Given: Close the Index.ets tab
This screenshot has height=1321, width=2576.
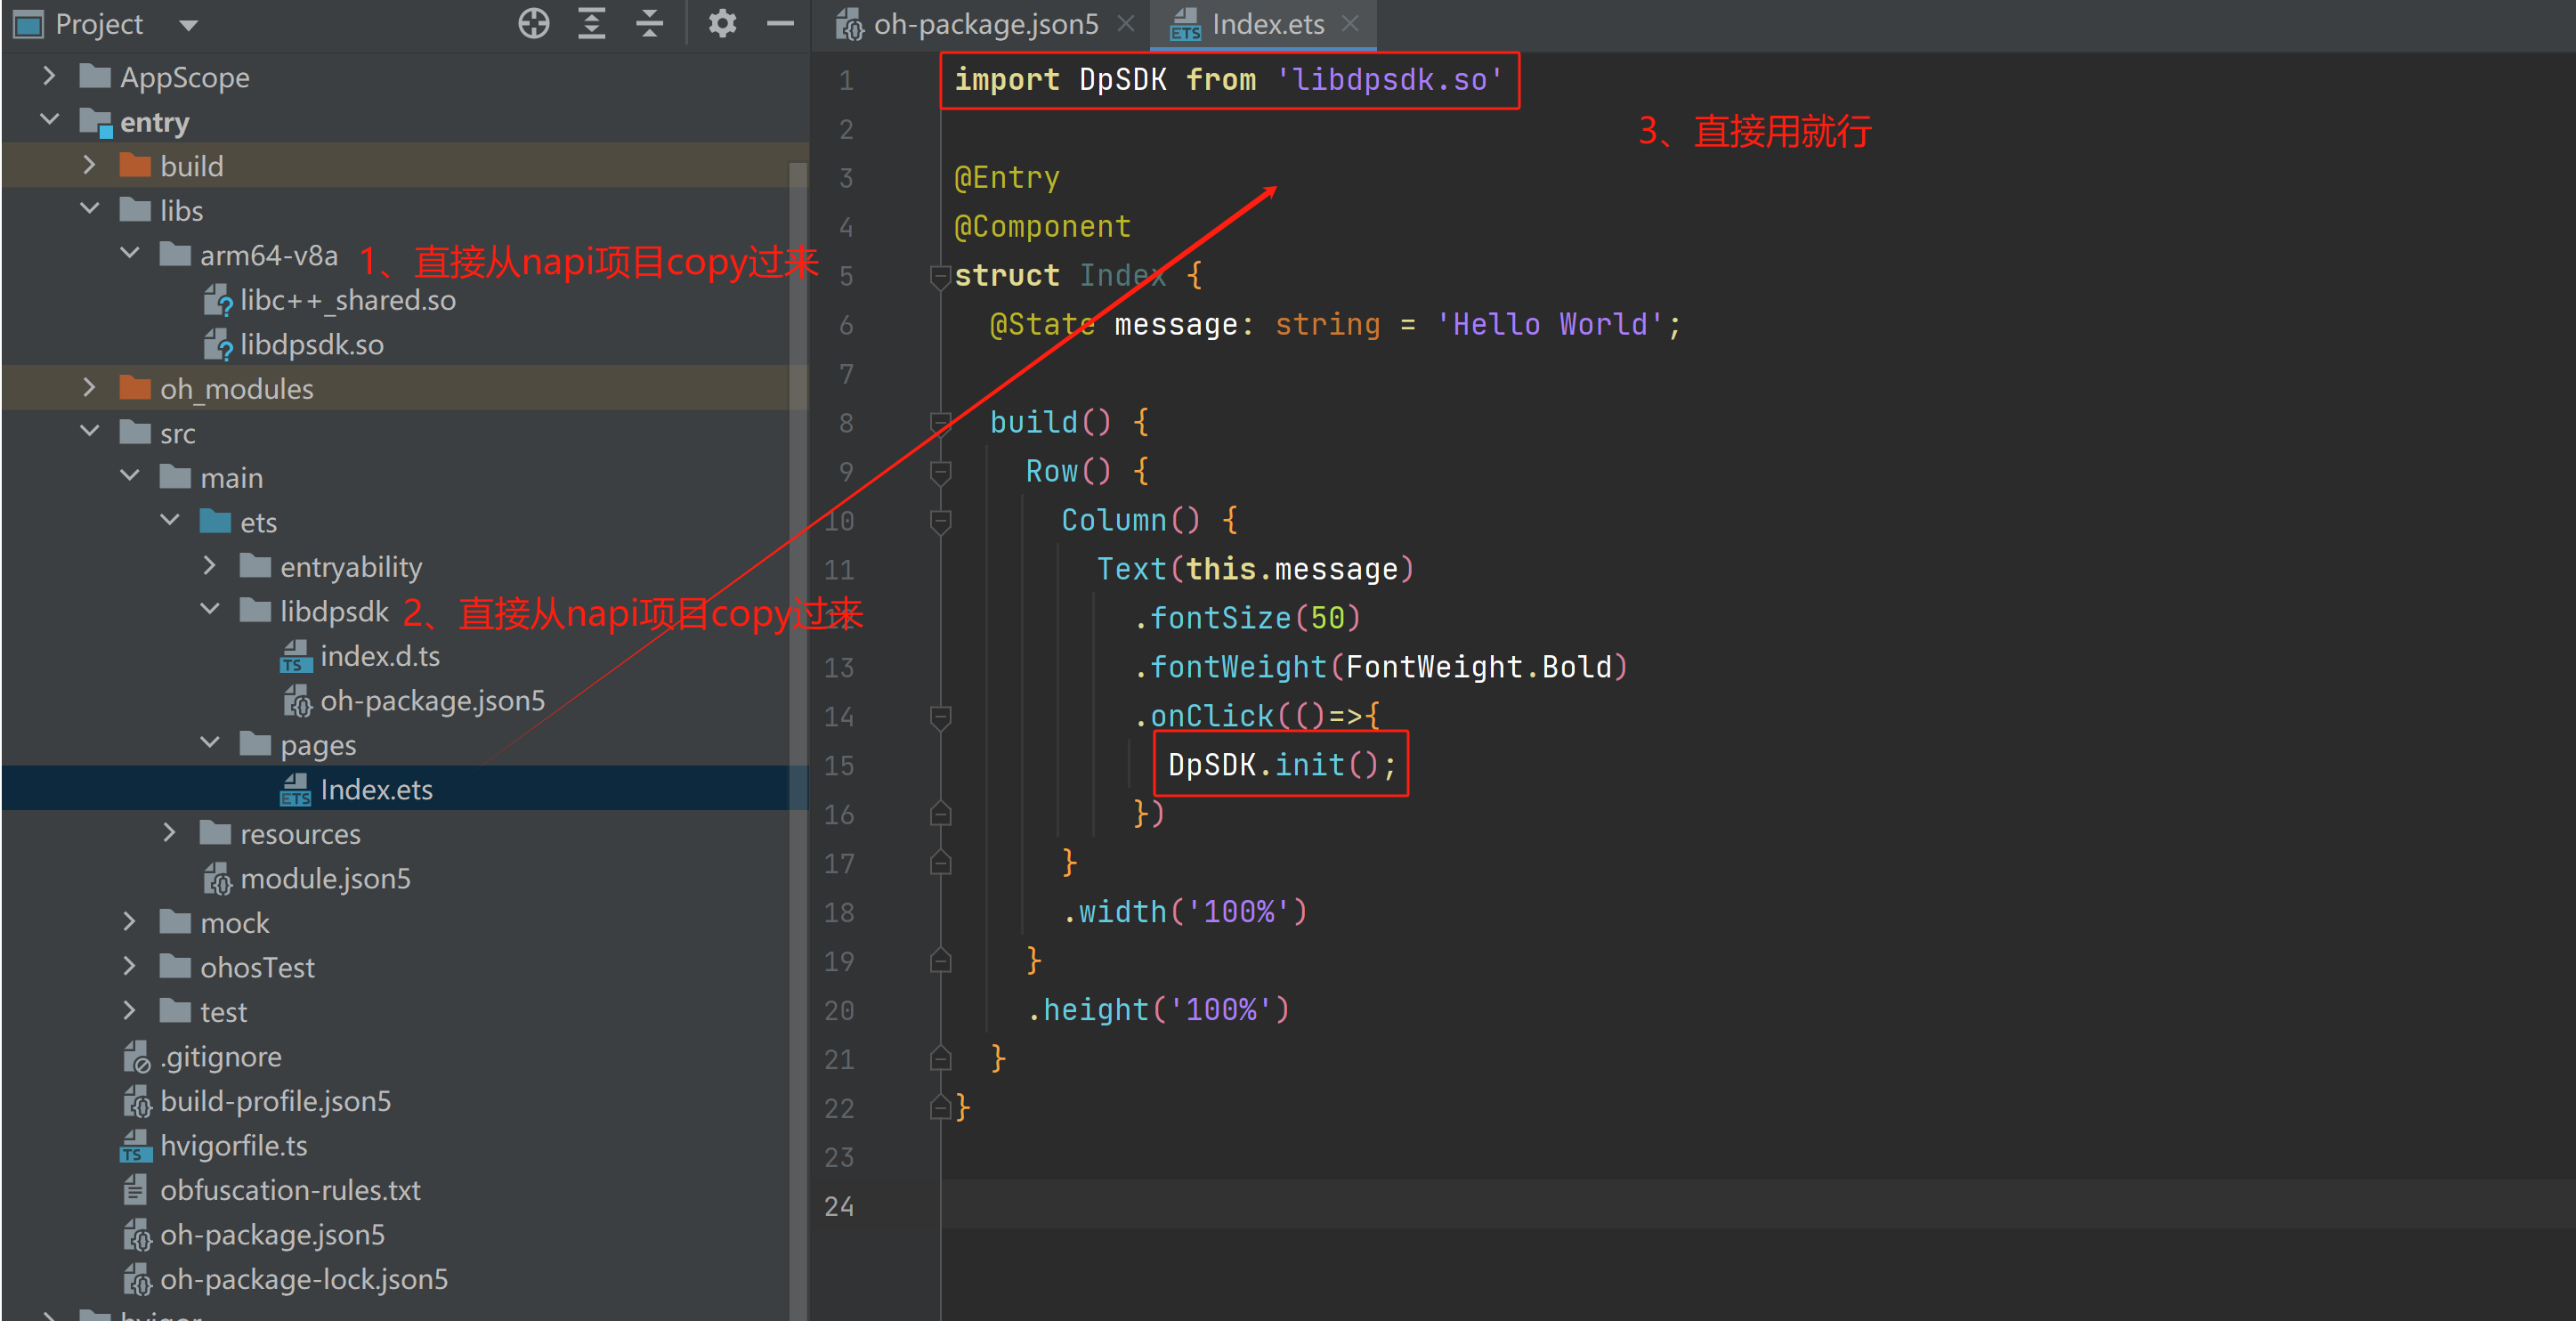Looking at the screenshot, I should (1350, 23).
